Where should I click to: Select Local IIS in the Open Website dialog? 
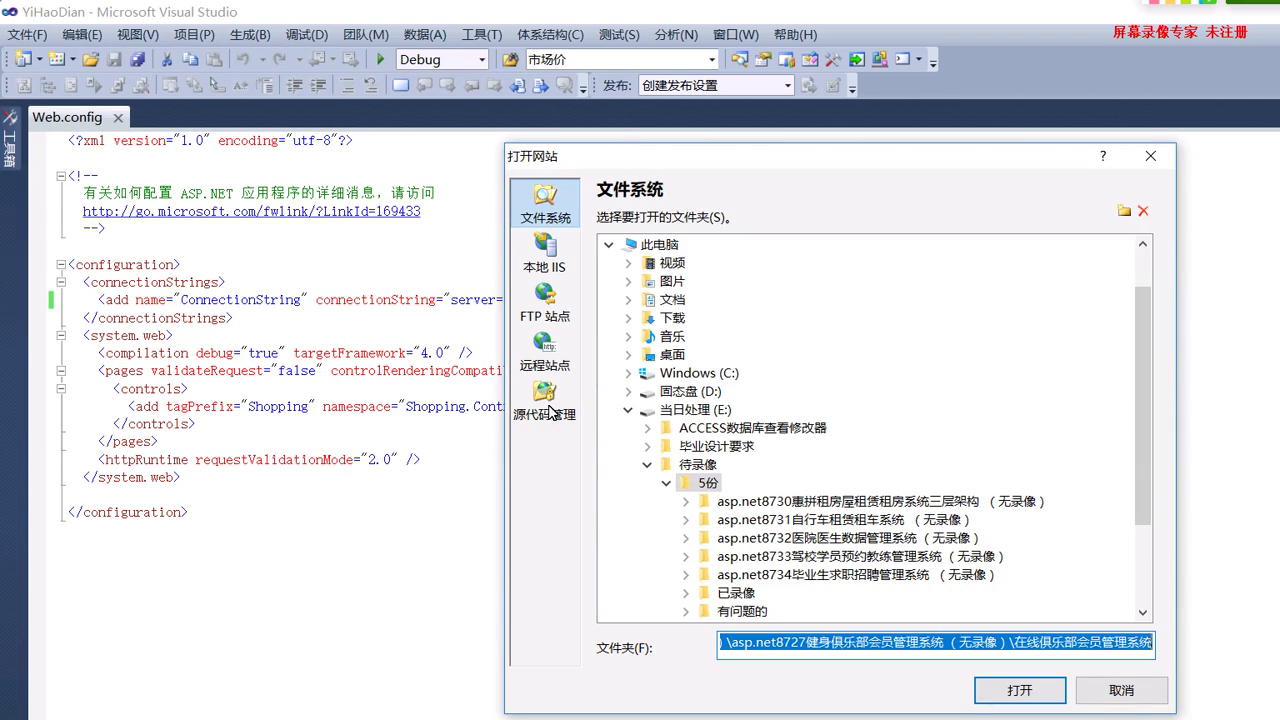click(x=545, y=253)
